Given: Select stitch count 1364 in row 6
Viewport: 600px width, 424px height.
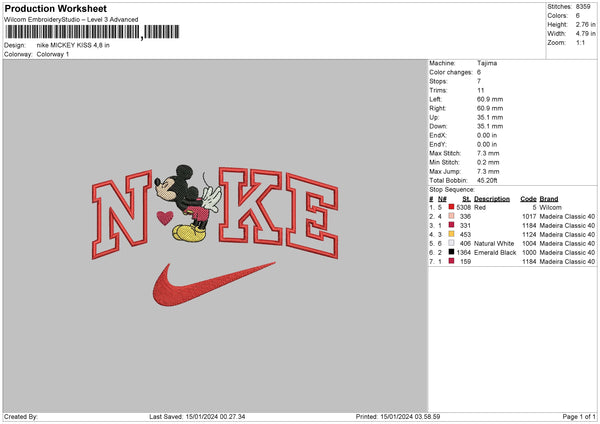Looking at the screenshot, I should [x=463, y=253].
